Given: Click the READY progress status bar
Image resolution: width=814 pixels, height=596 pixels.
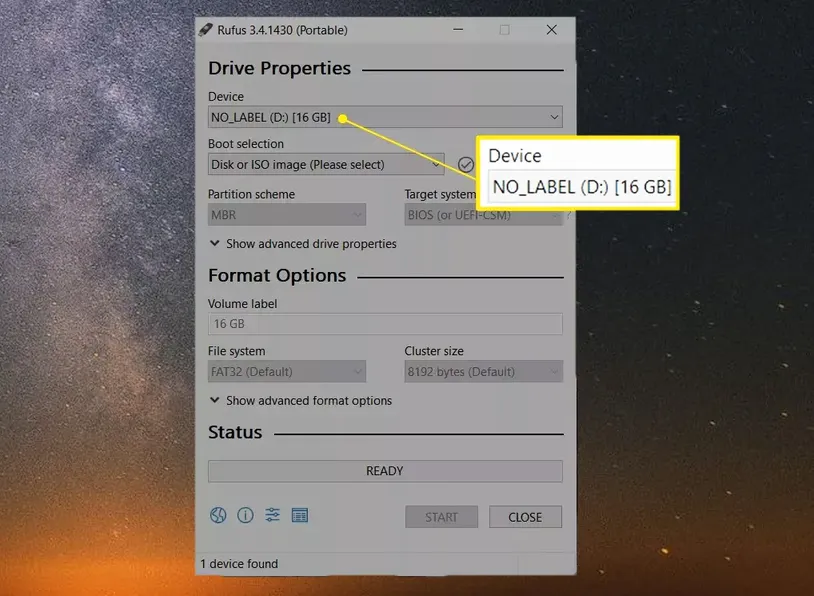Looking at the screenshot, I should pyautogui.click(x=385, y=471).
